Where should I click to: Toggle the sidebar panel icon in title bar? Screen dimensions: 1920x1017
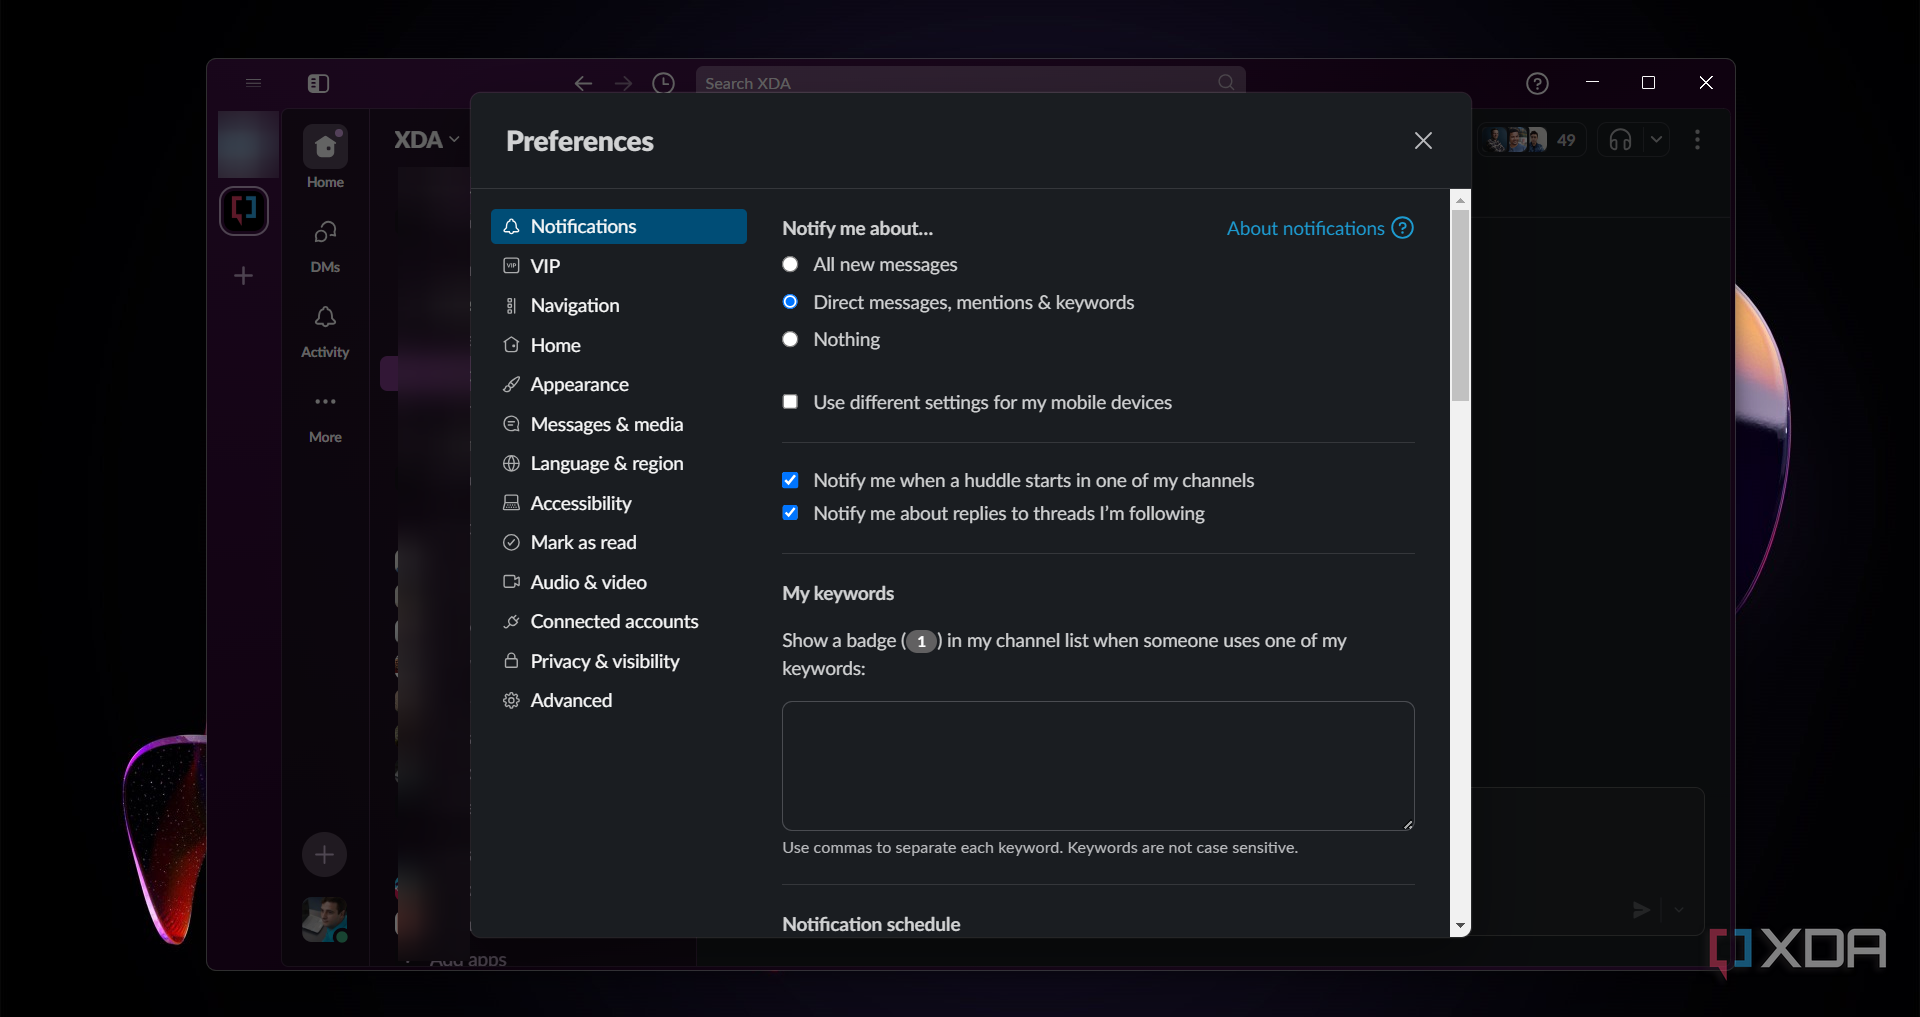(318, 83)
